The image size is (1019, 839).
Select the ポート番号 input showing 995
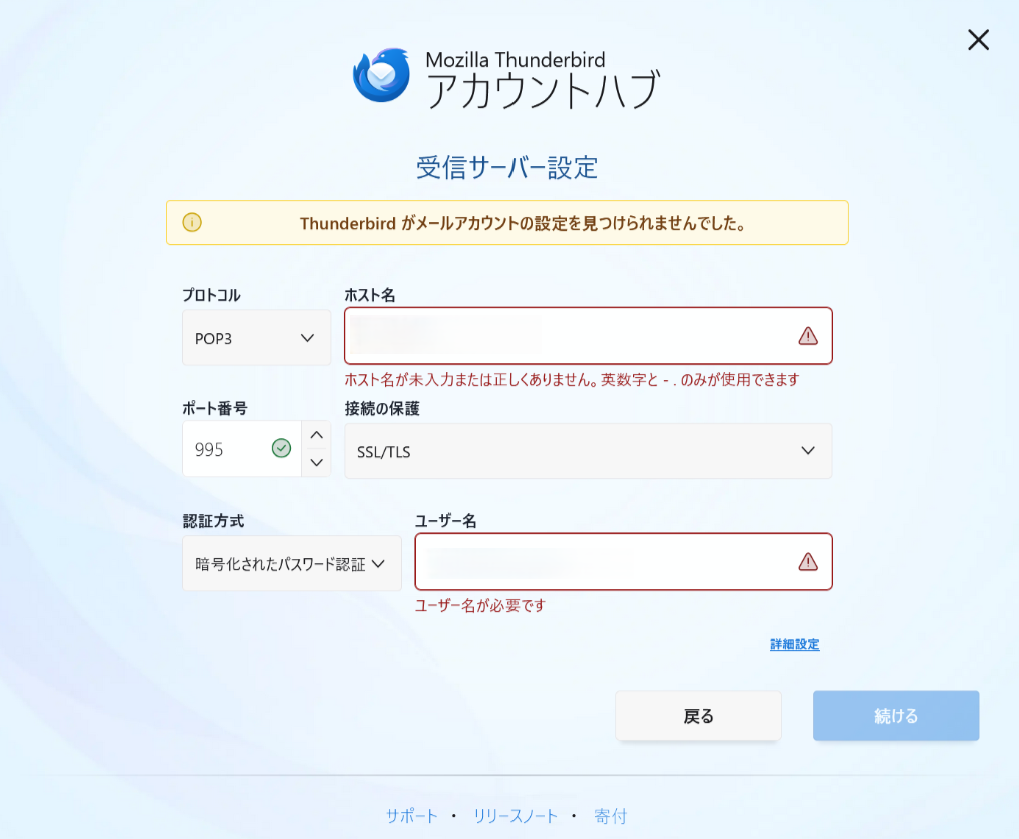click(220, 449)
